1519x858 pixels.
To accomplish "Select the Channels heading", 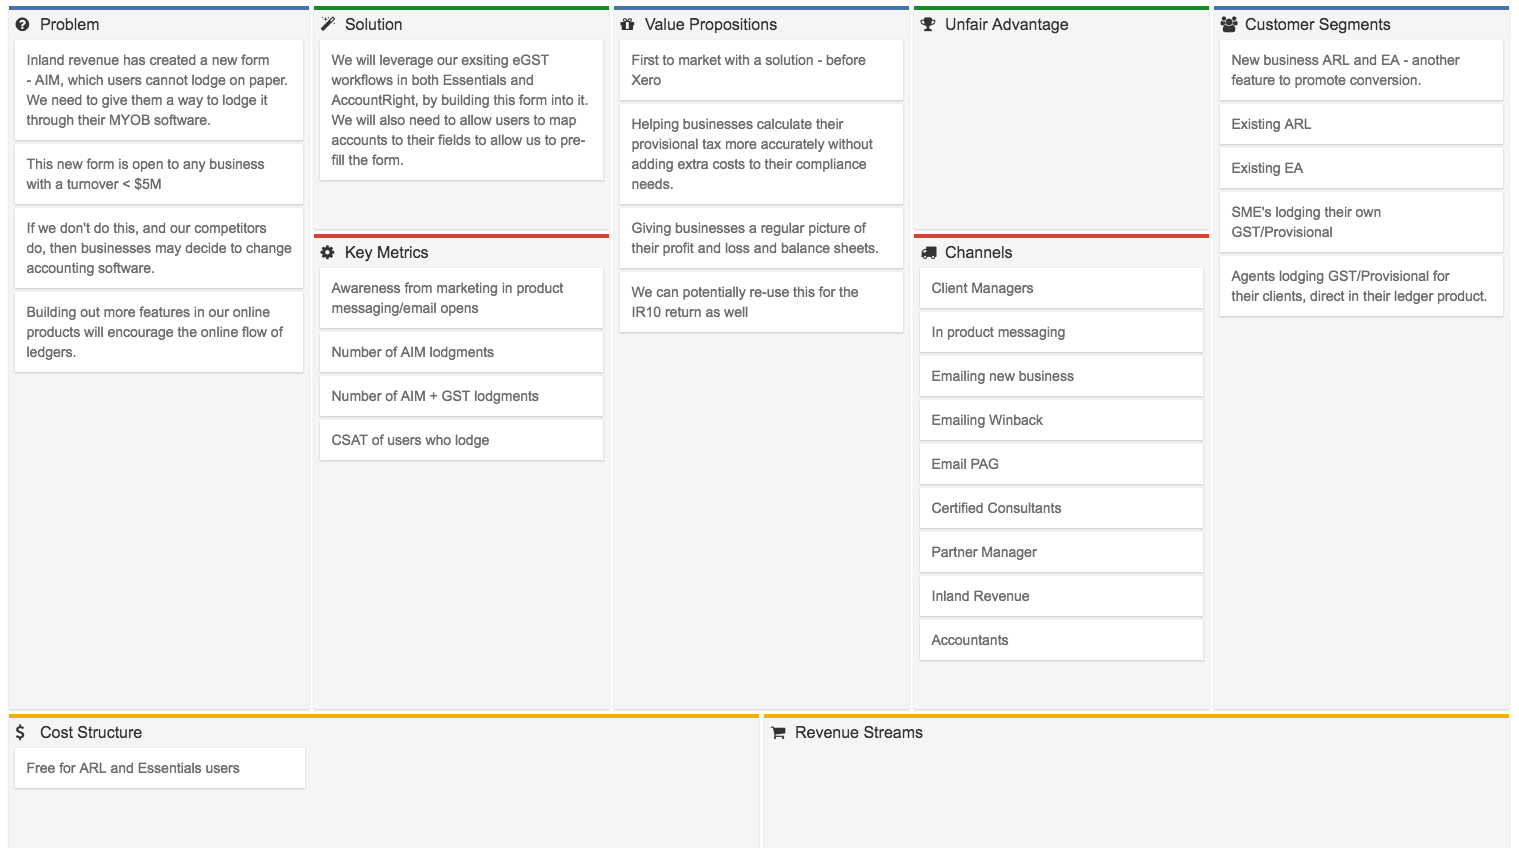I will point(978,252).
